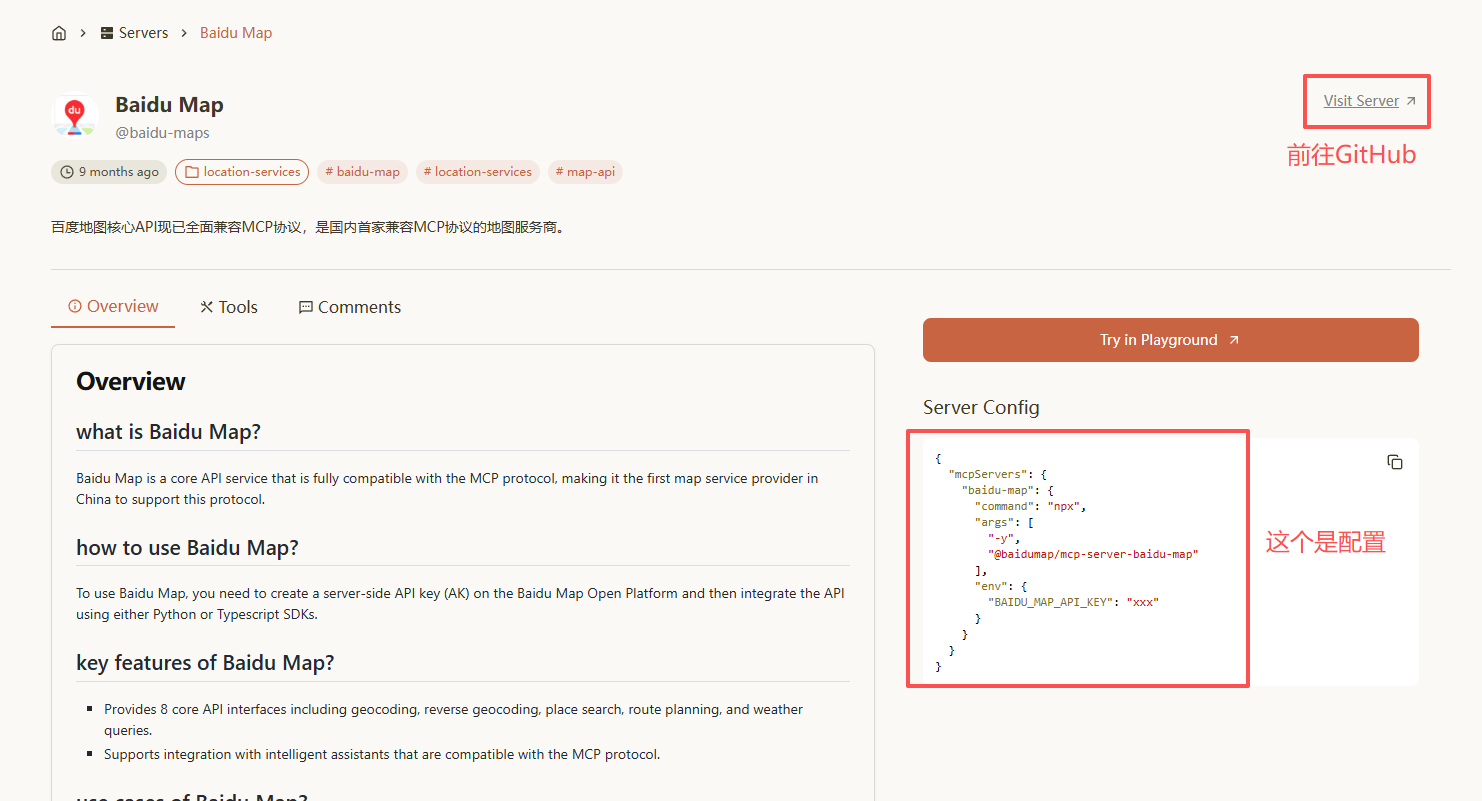Click the "command": "npx" config line

(1030, 506)
